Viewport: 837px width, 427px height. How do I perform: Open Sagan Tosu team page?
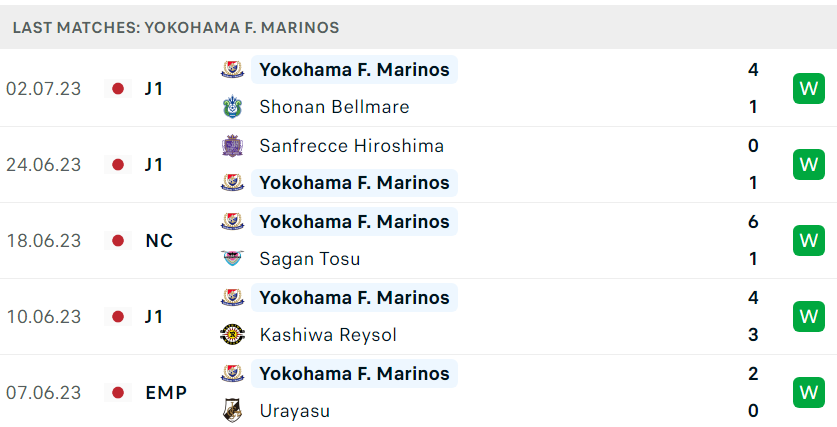[310, 259]
